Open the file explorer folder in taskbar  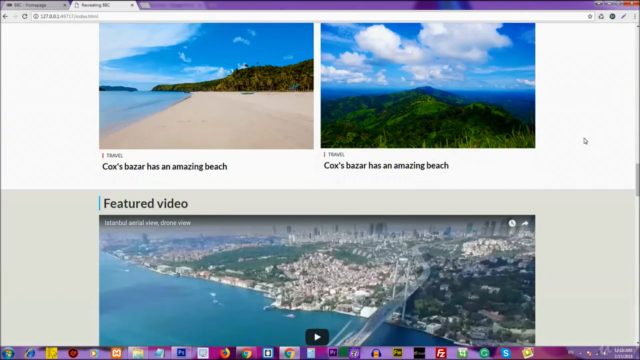click(138, 353)
